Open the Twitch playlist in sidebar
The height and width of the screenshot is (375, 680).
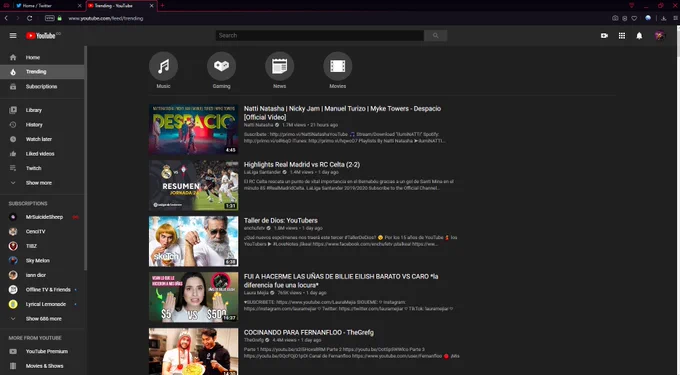click(42, 168)
